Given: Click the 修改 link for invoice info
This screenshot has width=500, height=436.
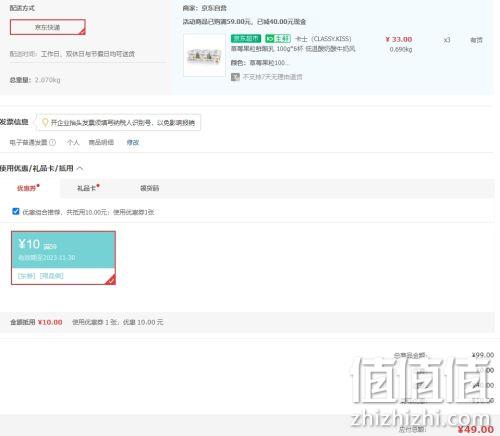Looking at the screenshot, I should (x=133, y=142).
